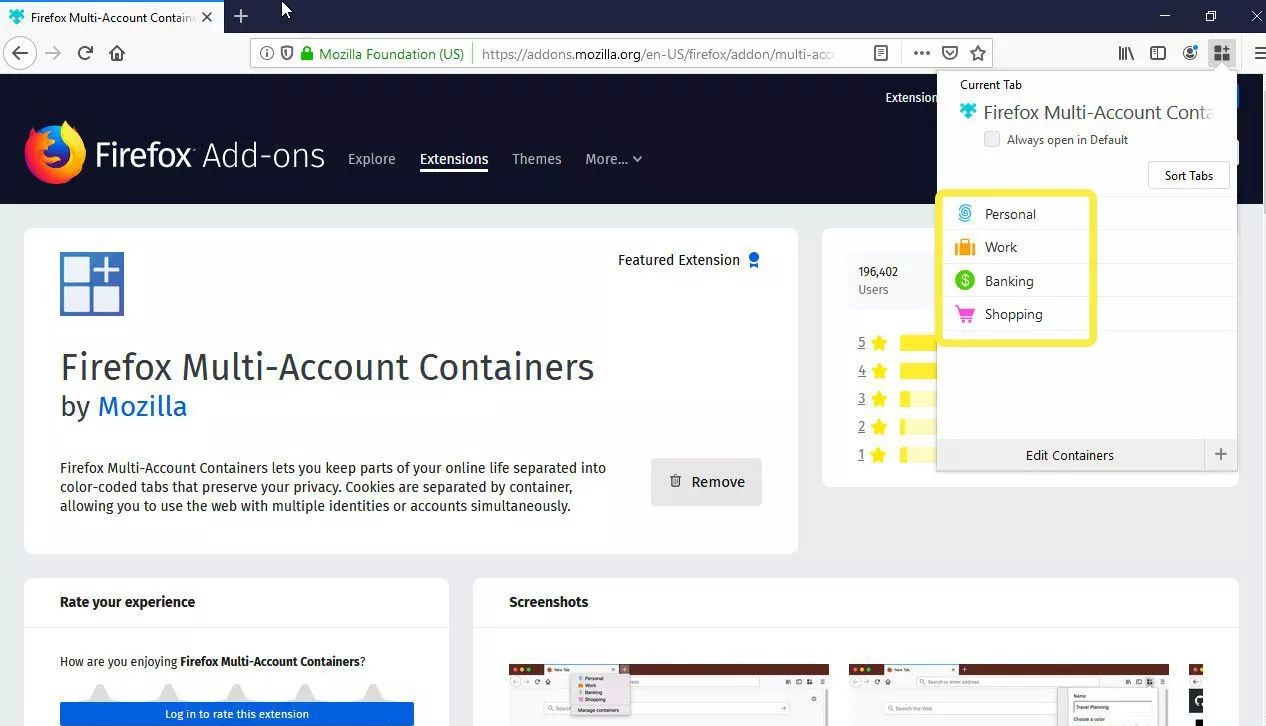Open the Multi-Account Containers toolbar icon
Image resolution: width=1266 pixels, height=726 pixels.
1222,54
